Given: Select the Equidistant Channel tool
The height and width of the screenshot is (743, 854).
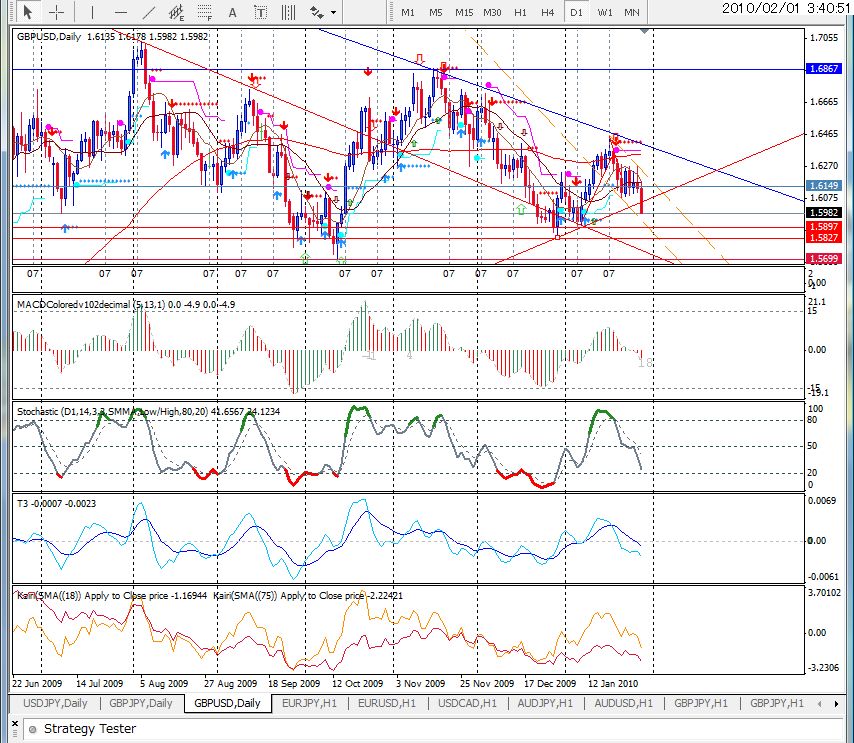Looking at the screenshot, I should coord(176,11).
